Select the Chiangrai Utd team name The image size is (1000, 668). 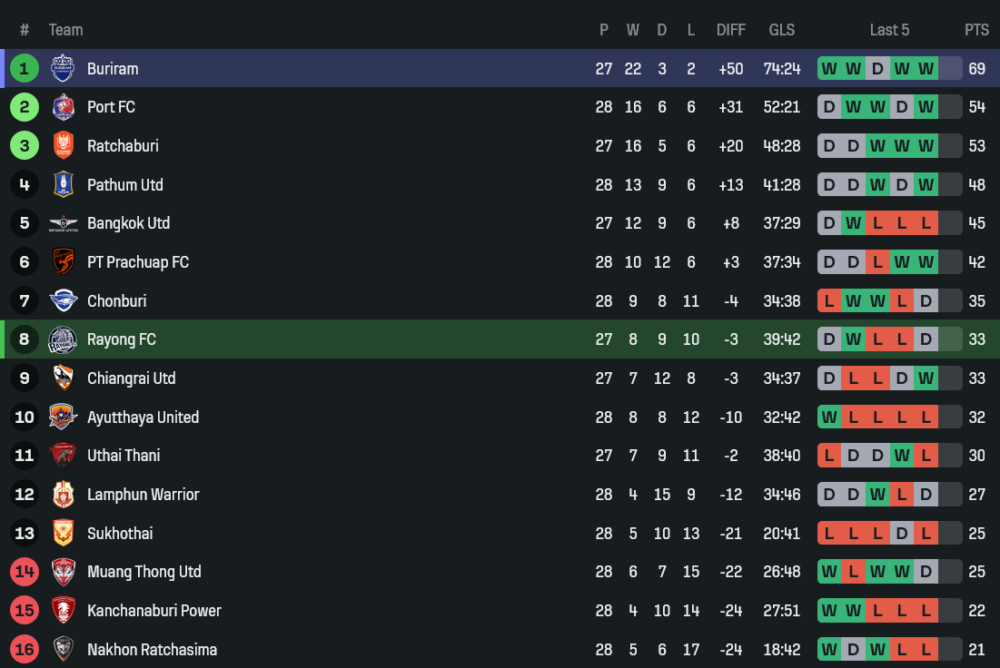[x=131, y=378]
